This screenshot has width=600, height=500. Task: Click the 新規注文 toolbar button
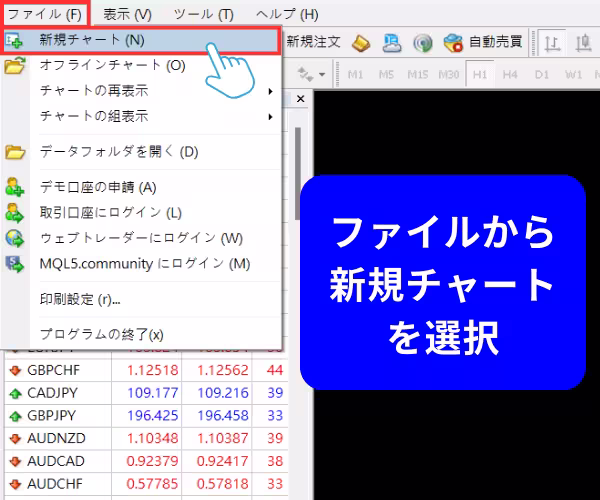pos(313,41)
